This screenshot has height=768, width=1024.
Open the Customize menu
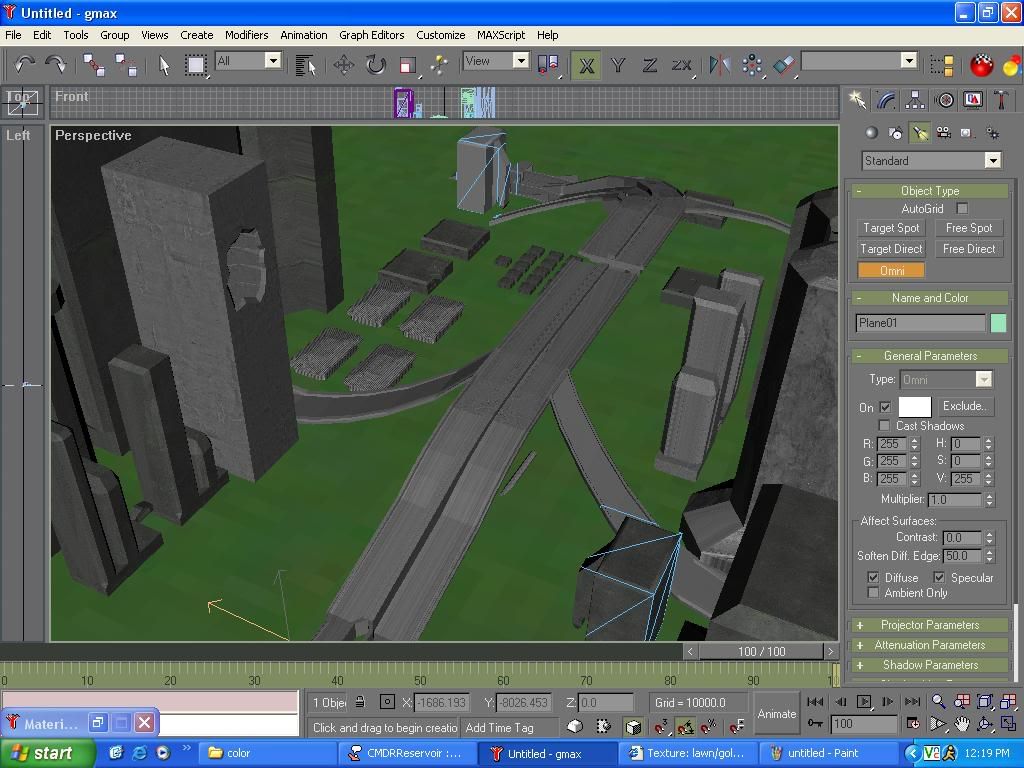[441, 35]
